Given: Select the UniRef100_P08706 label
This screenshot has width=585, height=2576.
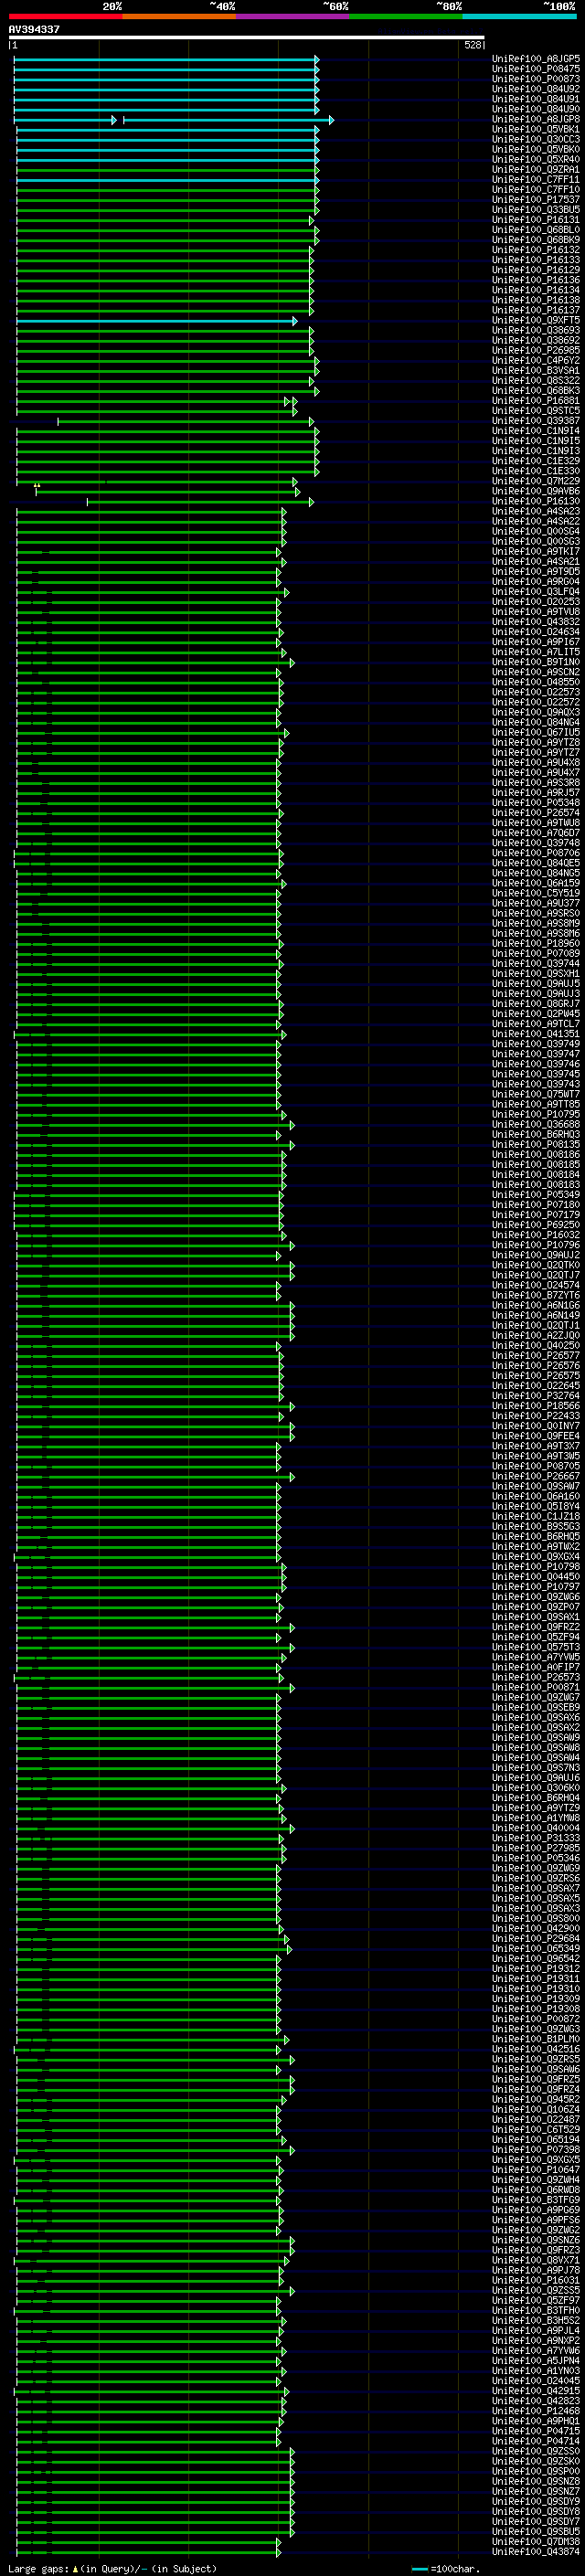Looking at the screenshot, I should (x=535, y=853).
